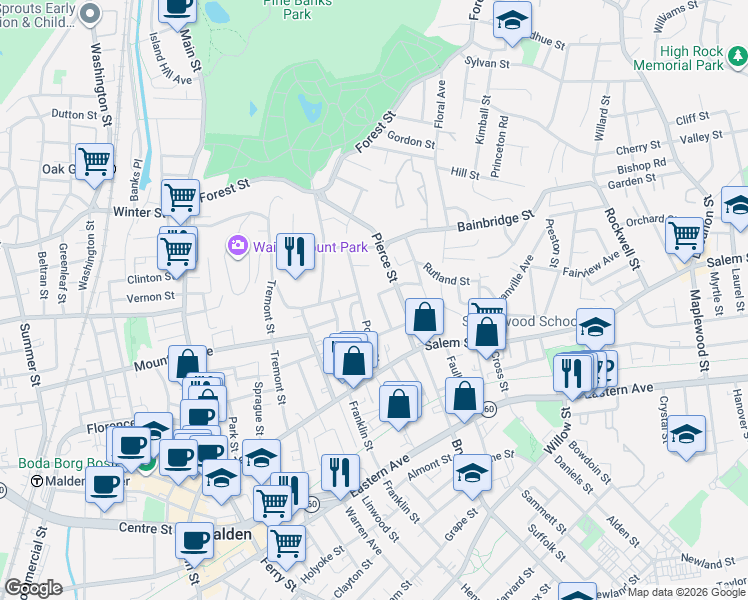Open the front shopping bag marker above Franklin St
The height and width of the screenshot is (600, 748).
pos(353,362)
